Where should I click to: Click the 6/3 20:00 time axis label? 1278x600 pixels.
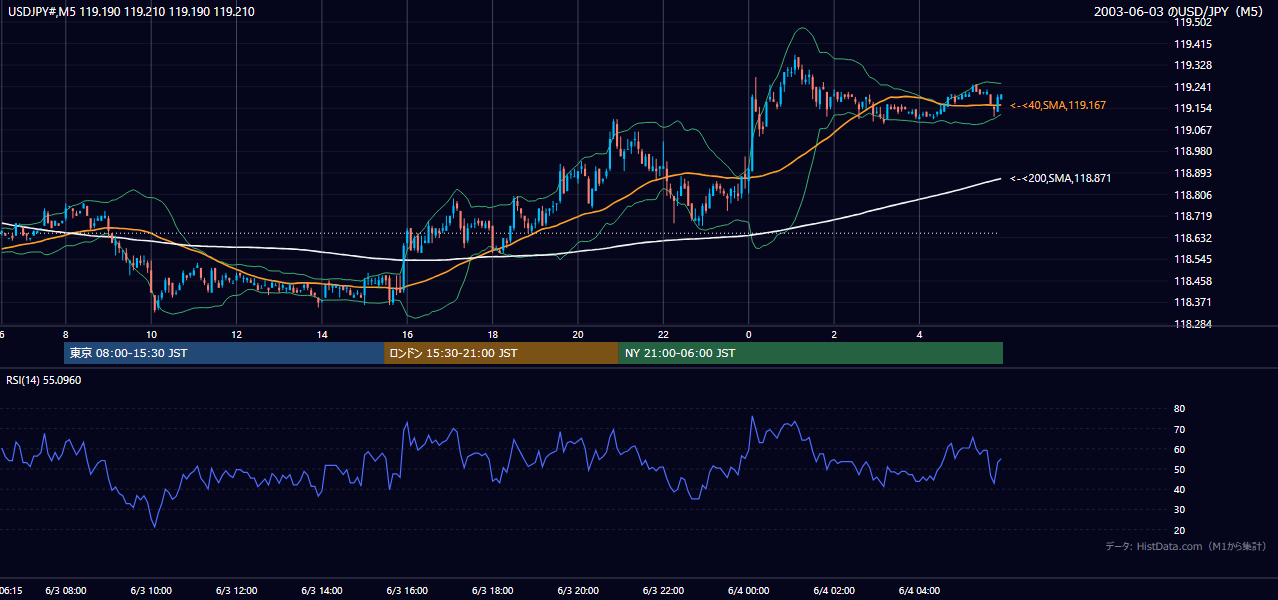(x=578, y=590)
